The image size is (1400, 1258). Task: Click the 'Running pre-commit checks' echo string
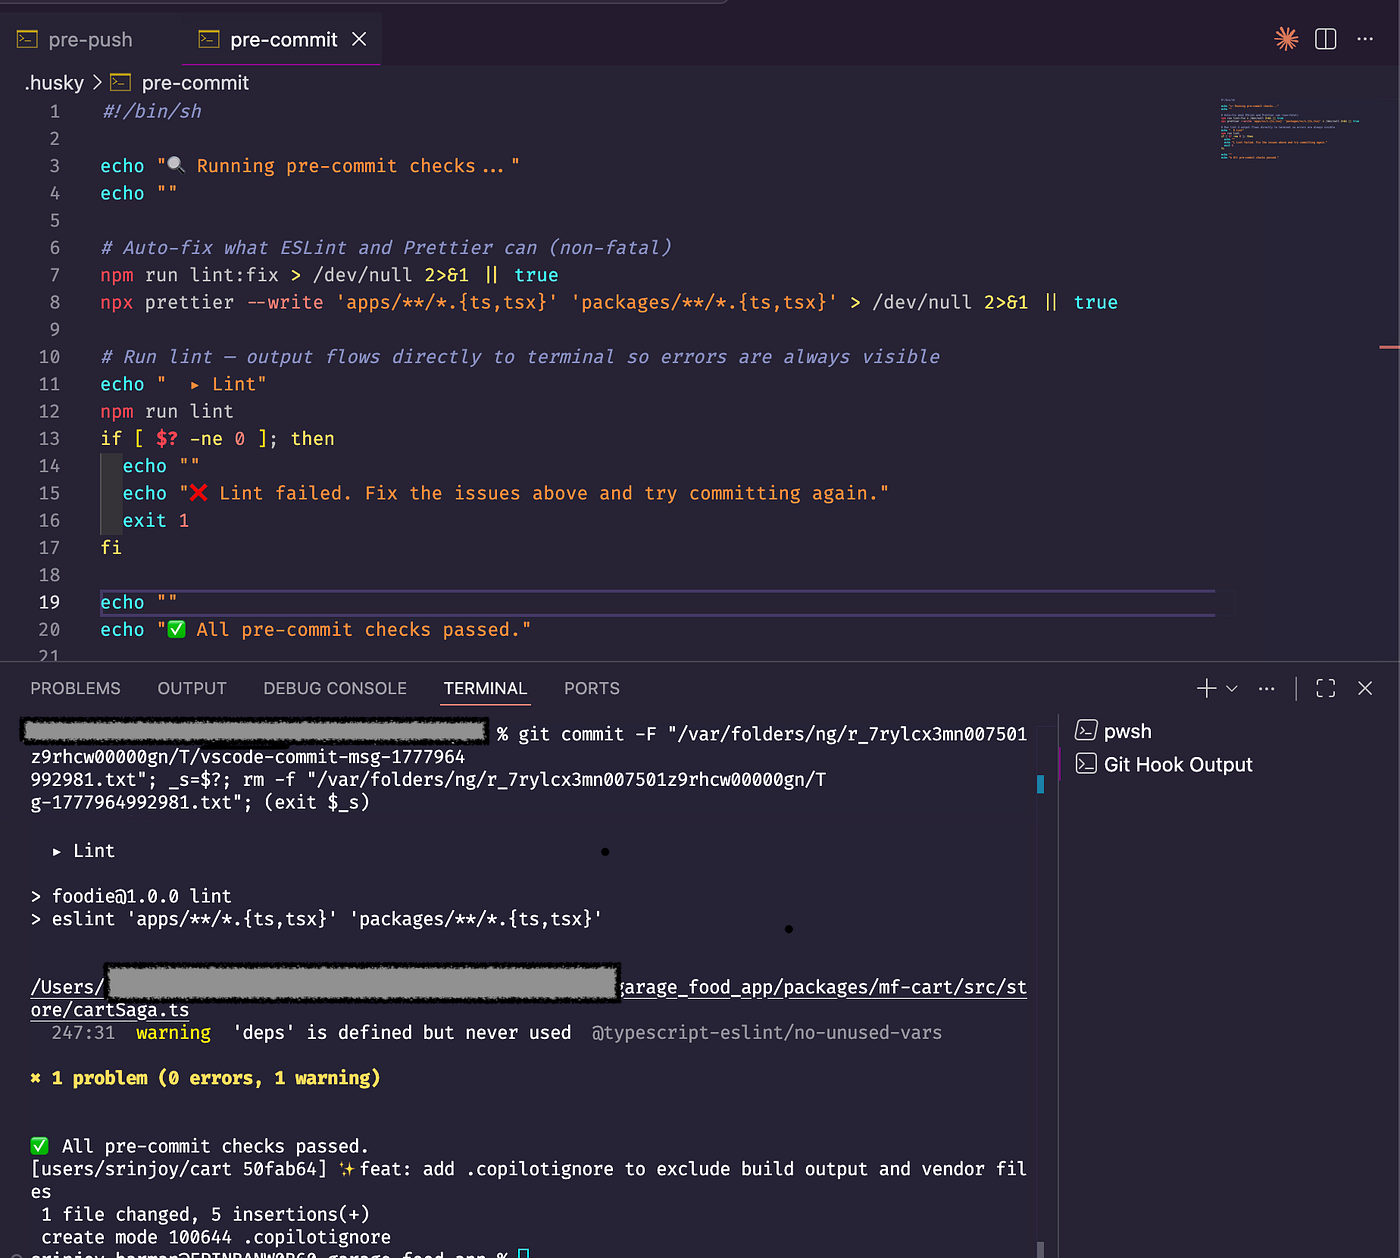[338, 166]
